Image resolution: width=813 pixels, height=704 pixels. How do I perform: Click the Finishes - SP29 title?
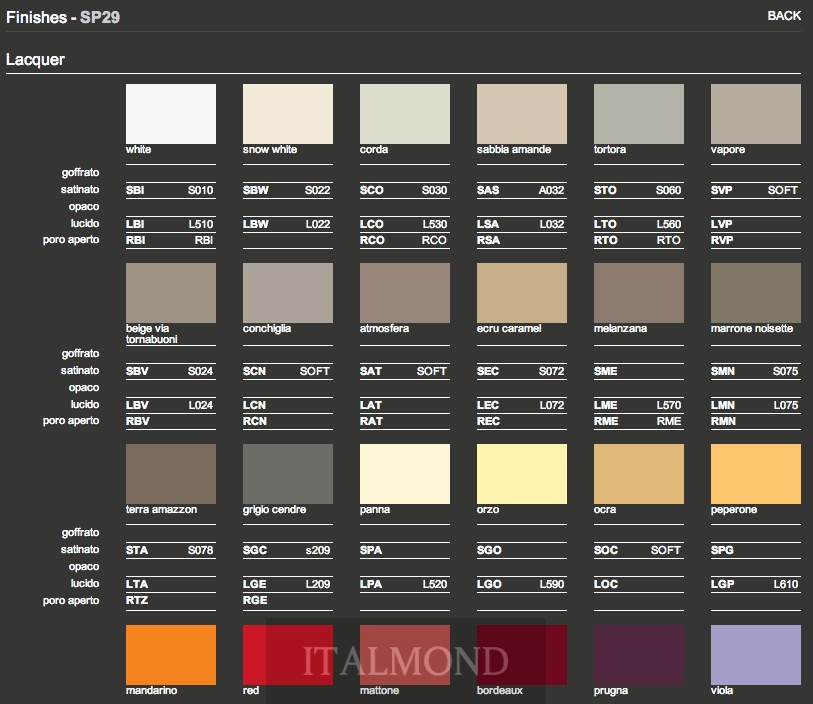click(63, 17)
